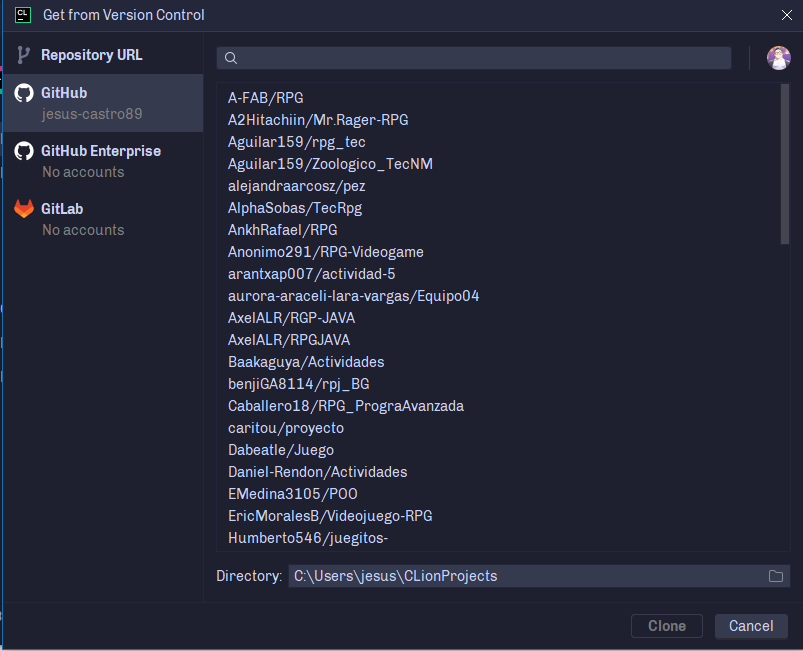The height and width of the screenshot is (651, 803).
Task: Click the Cancel button
Action: pos(751,626)
